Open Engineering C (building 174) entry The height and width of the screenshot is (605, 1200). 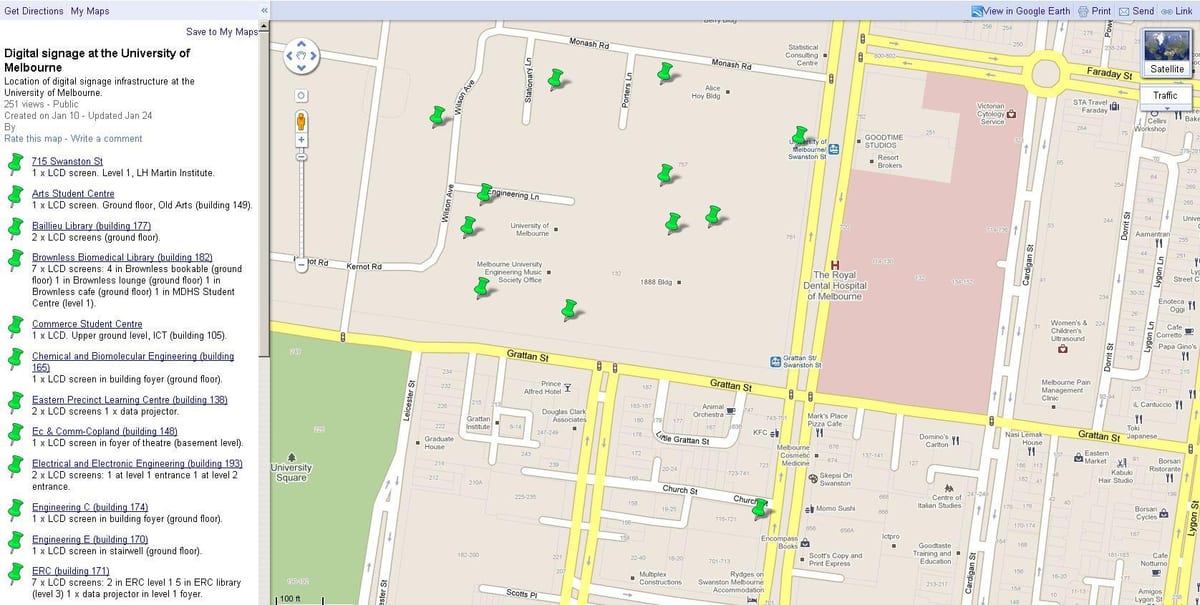tap(90, 507)
